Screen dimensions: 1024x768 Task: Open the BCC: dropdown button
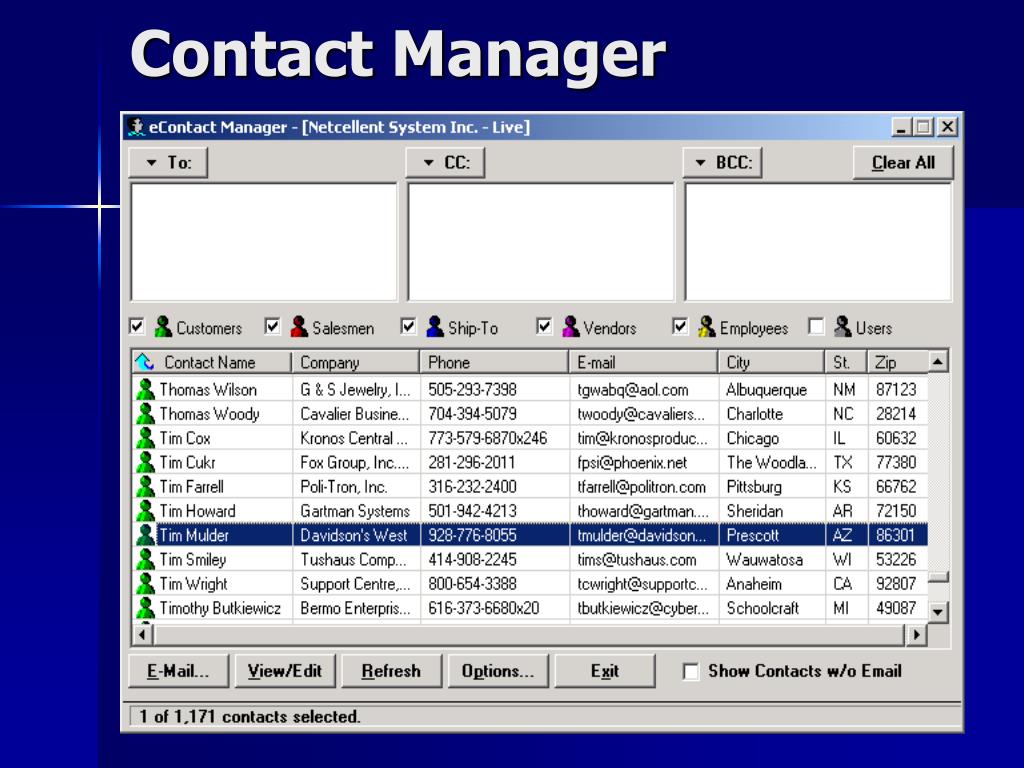click(722, 163)
